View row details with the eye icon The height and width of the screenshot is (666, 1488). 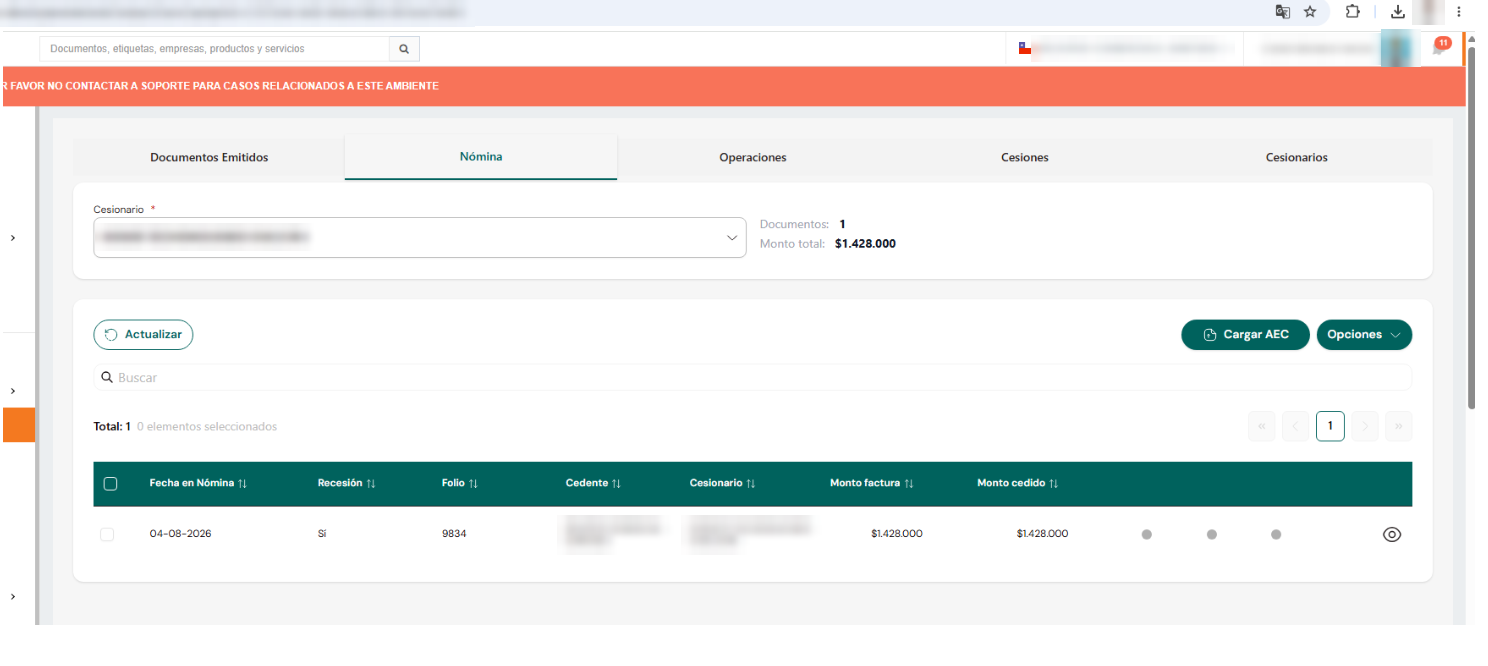tap(1391, 534)
